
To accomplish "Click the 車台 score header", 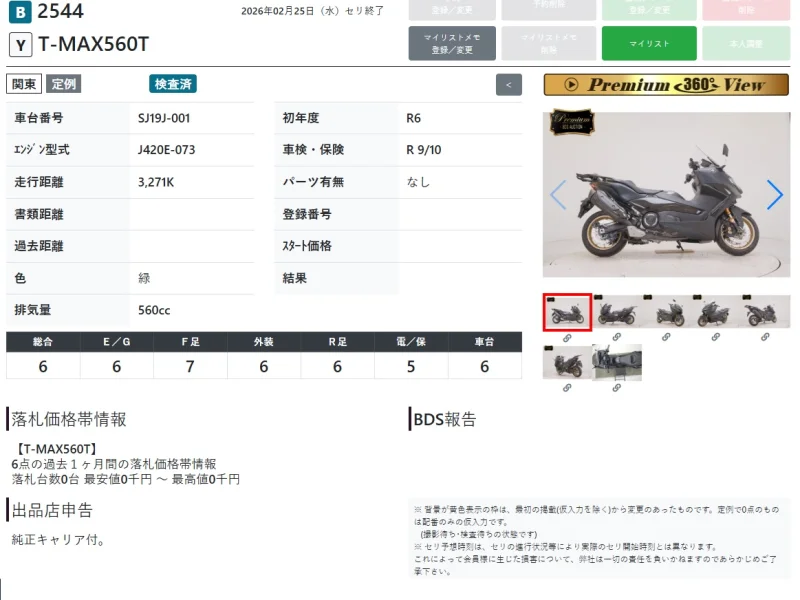I will tap(485, 342).
